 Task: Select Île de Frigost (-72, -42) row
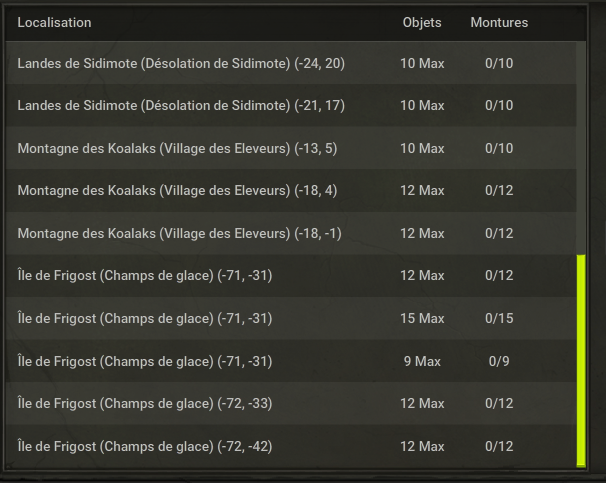point(291,446)
